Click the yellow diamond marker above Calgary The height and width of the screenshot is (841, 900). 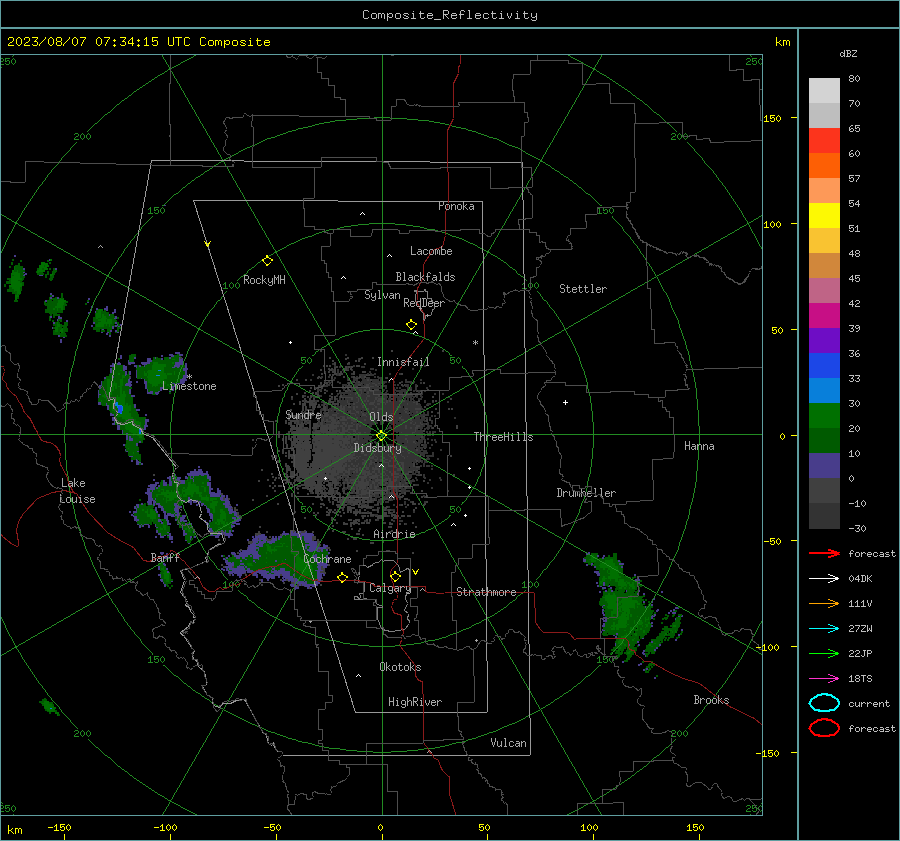(395, 576)
